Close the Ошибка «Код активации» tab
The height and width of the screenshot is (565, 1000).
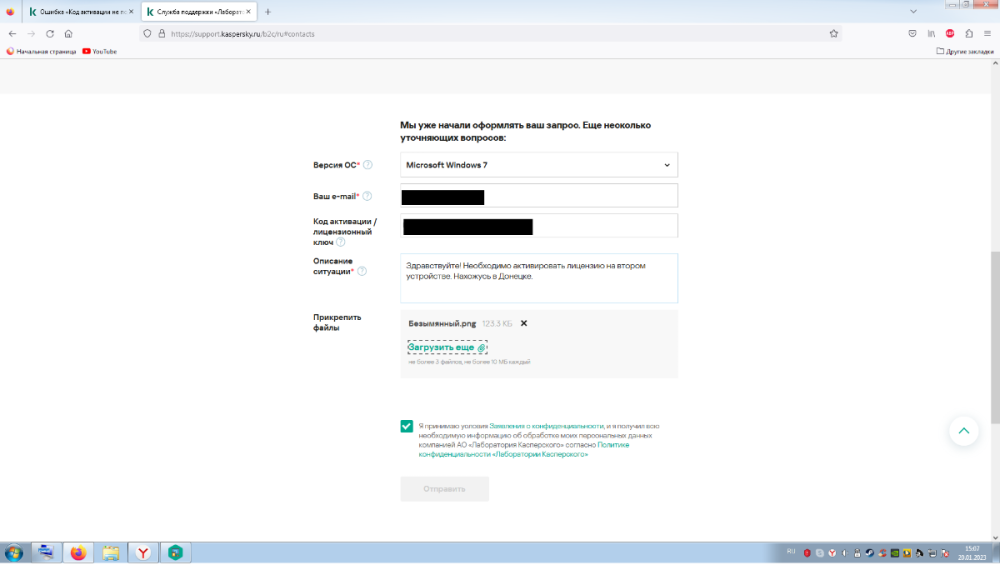pyautogui.click(x=131, y=11)
